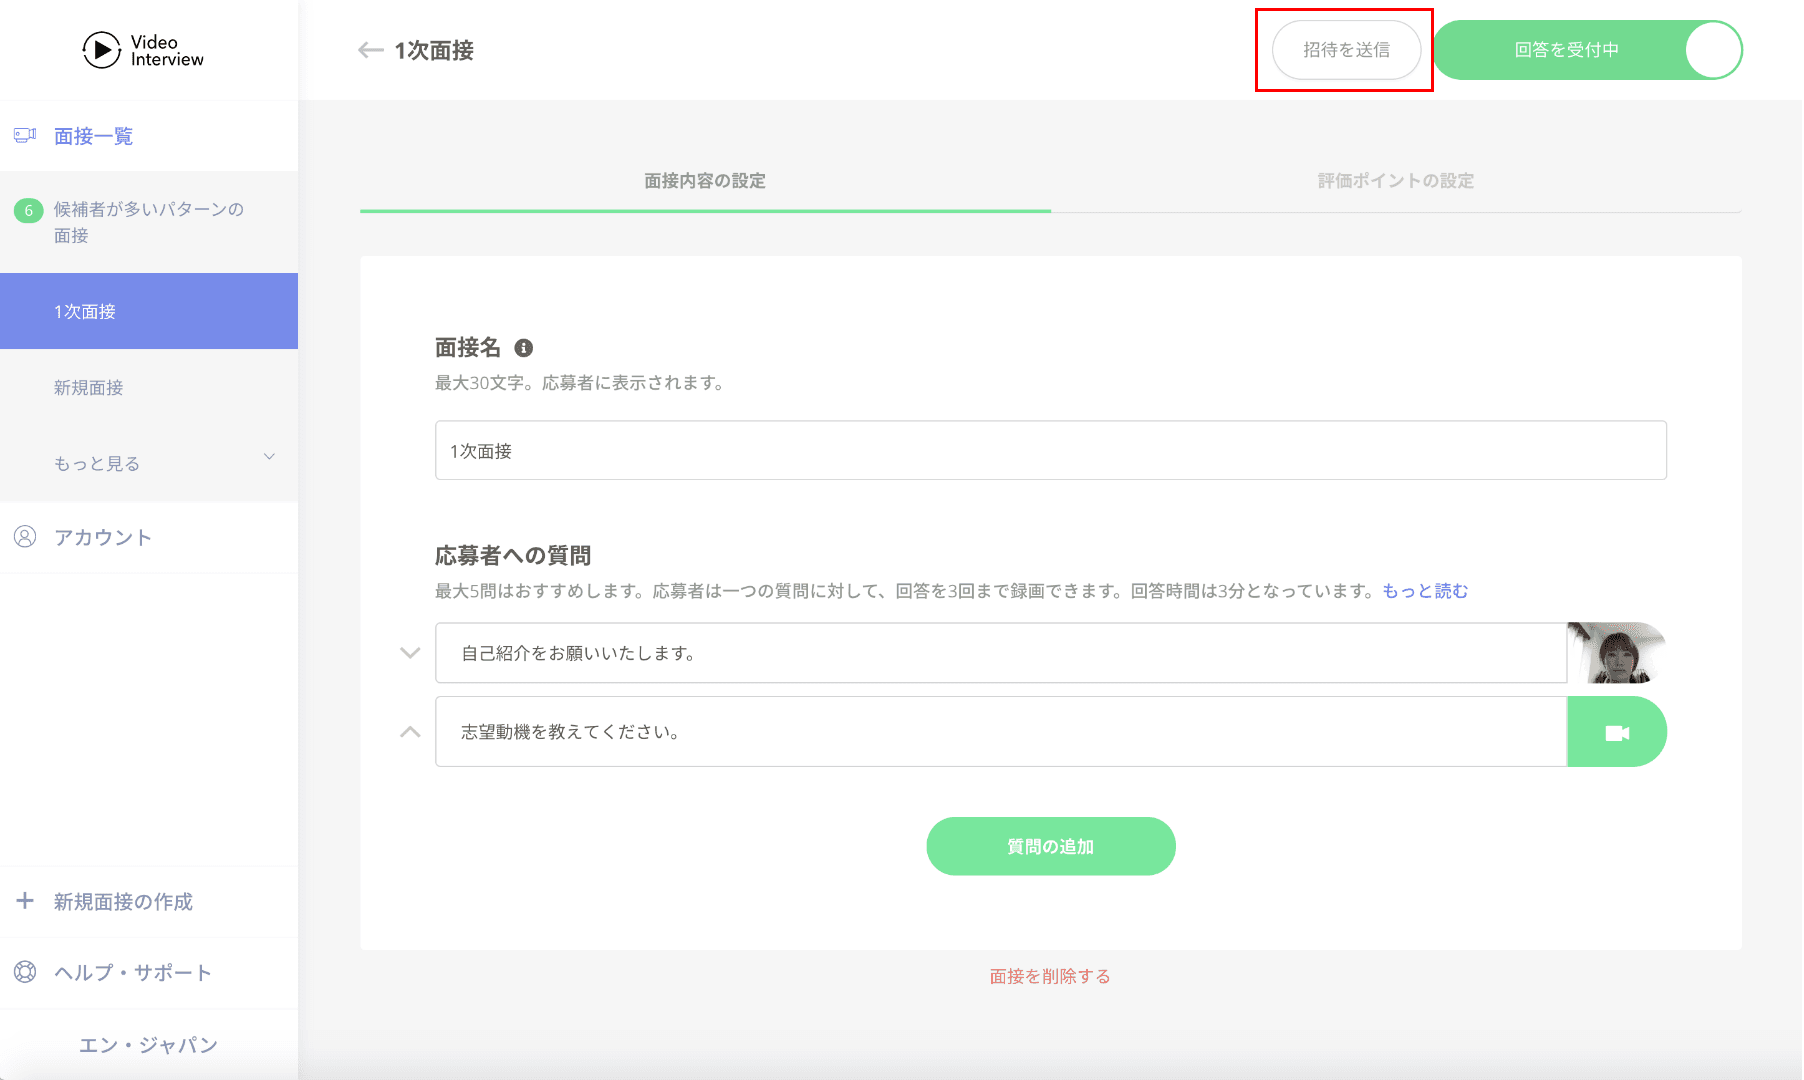Click the video camera record button

point(1616,732)
